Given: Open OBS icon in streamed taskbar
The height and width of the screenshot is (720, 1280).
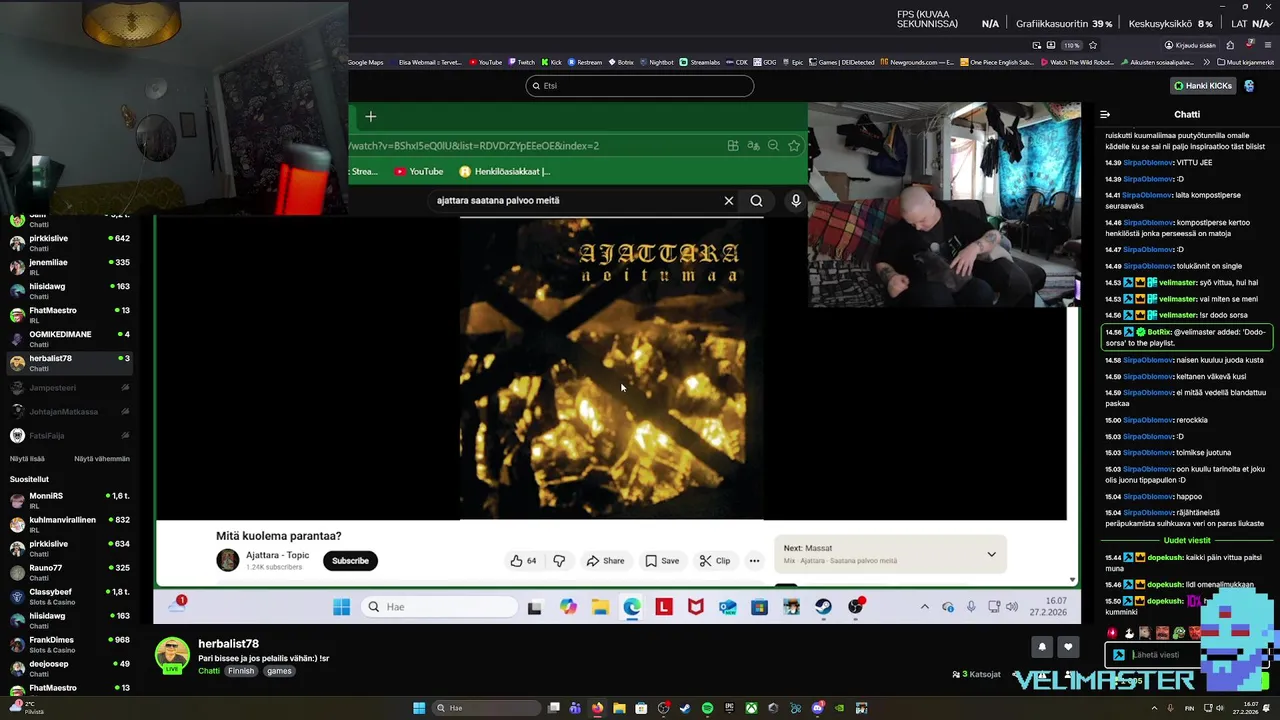Looking at the screenshot, I should point(855,607).
